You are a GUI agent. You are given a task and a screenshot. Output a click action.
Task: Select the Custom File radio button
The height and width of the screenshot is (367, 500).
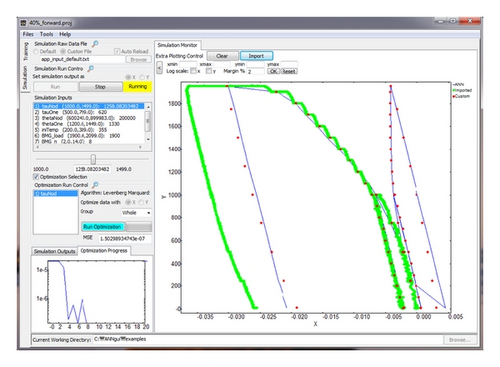click(63, 51)
